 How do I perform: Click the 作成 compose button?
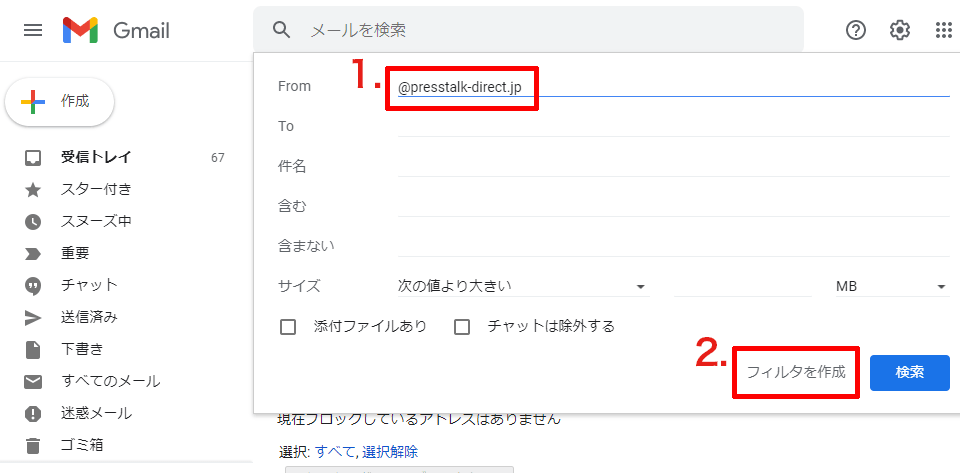click(59, 102)
